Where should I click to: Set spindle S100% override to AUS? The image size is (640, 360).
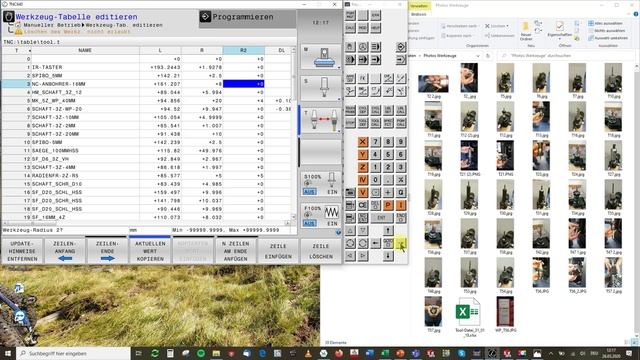(x=309, y=192)
